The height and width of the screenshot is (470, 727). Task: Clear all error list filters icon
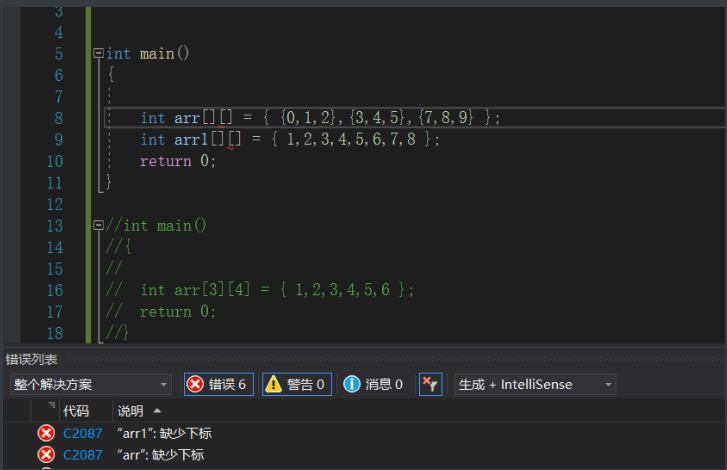click(x=430, y=384)
